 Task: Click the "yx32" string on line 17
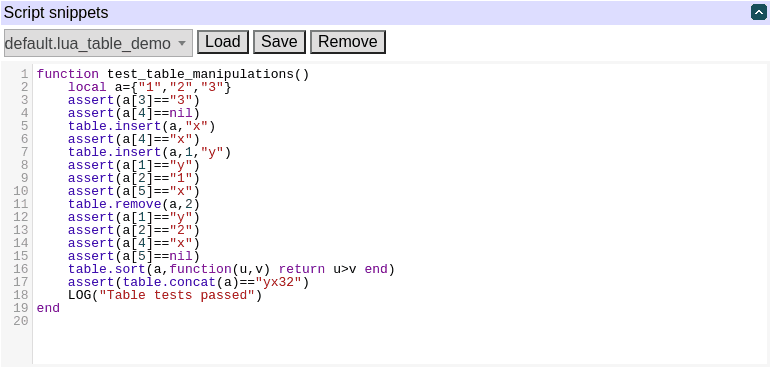(278, 283)
